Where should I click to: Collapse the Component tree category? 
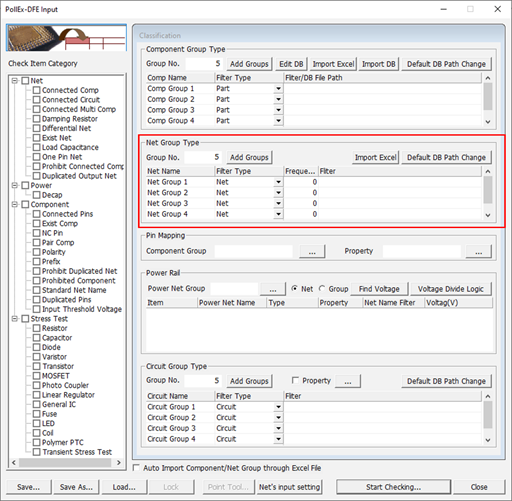pos(15,204)
